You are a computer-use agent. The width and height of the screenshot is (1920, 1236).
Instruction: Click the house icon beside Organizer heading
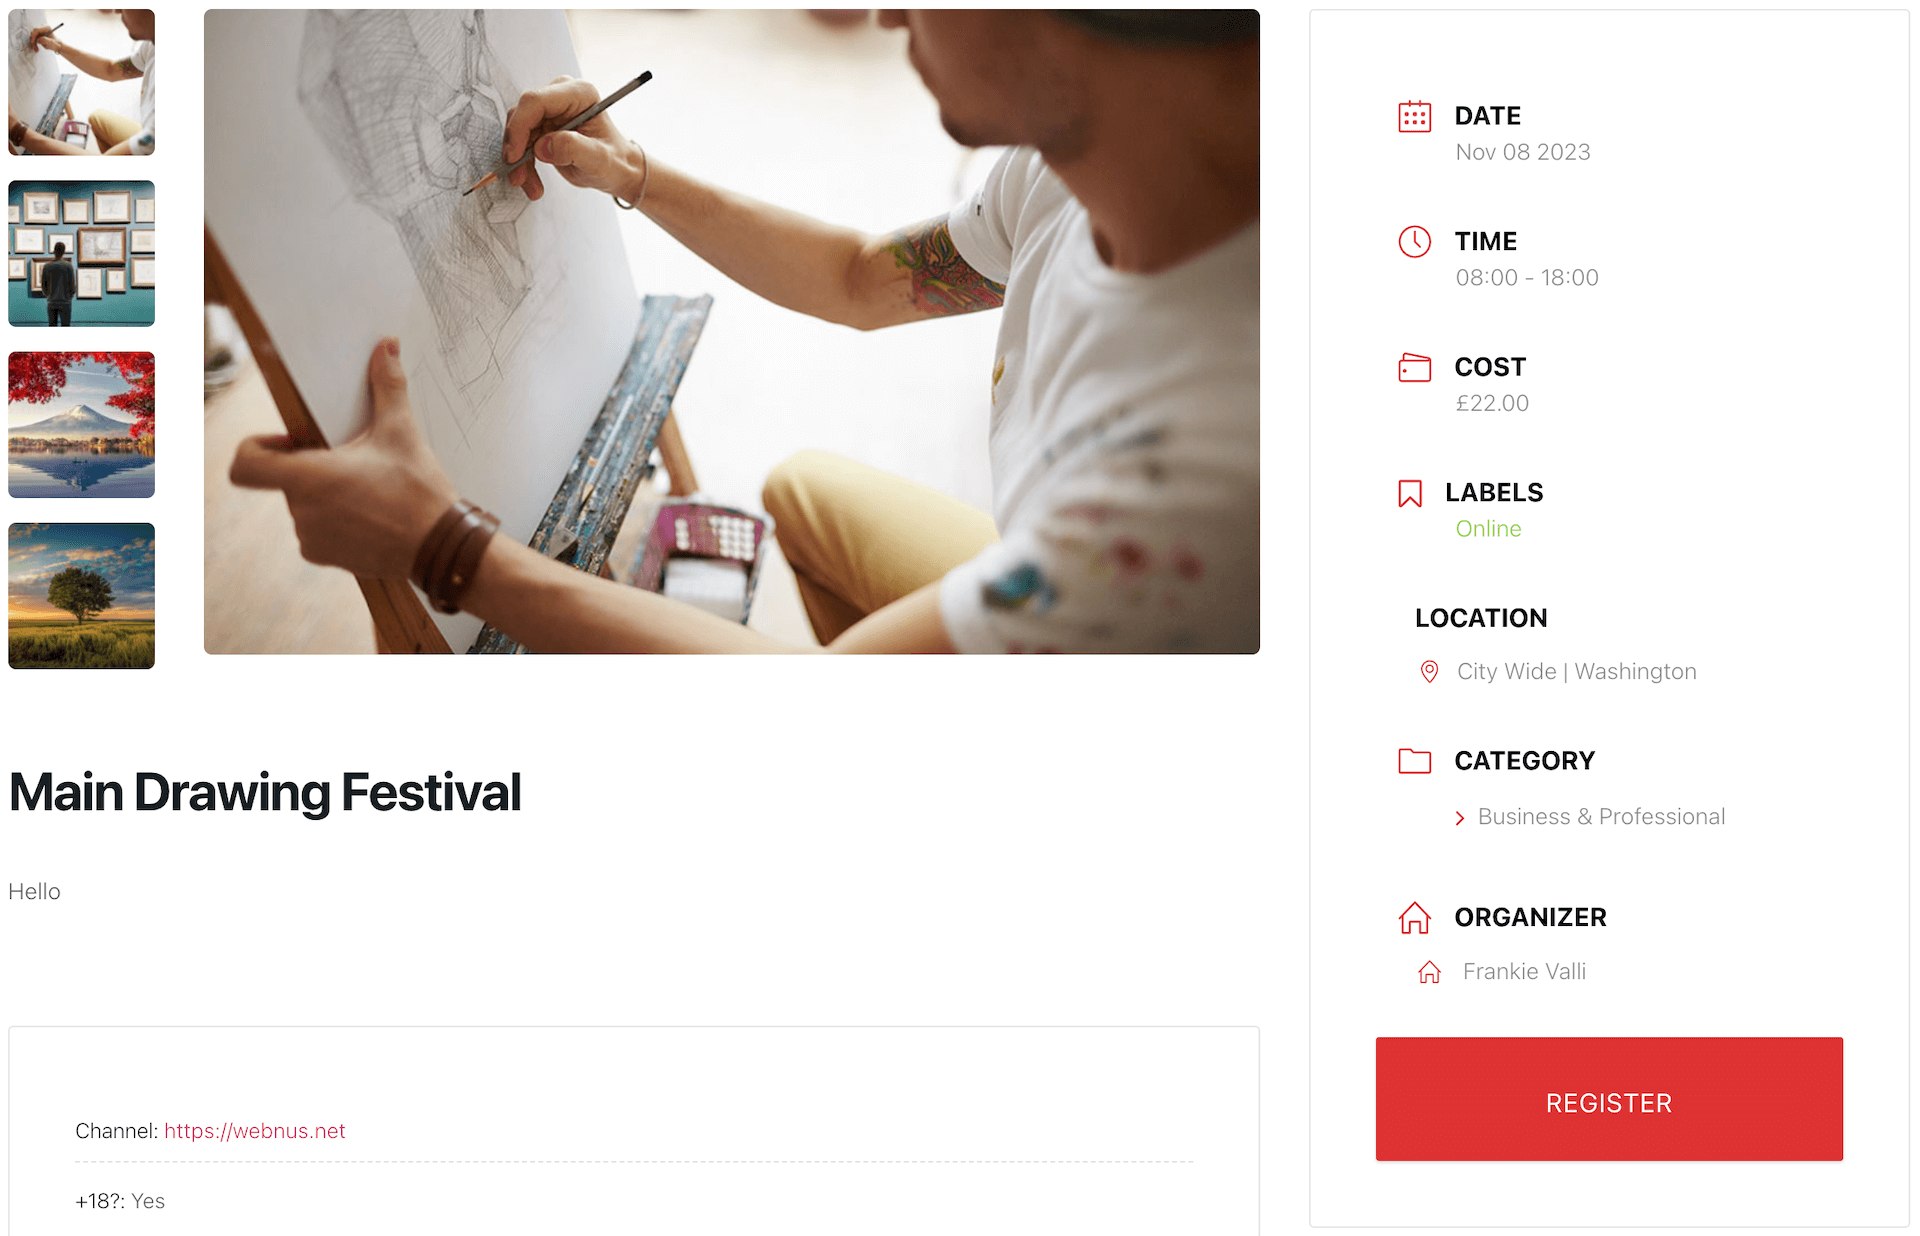(1414, 918)
